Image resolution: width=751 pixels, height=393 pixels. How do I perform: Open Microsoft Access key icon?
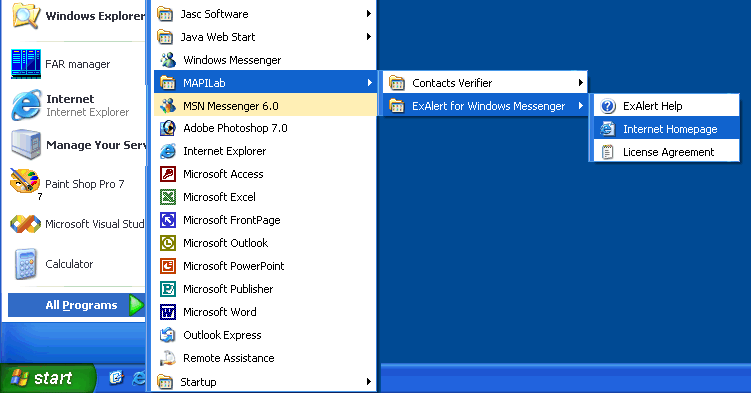point(168,174)
